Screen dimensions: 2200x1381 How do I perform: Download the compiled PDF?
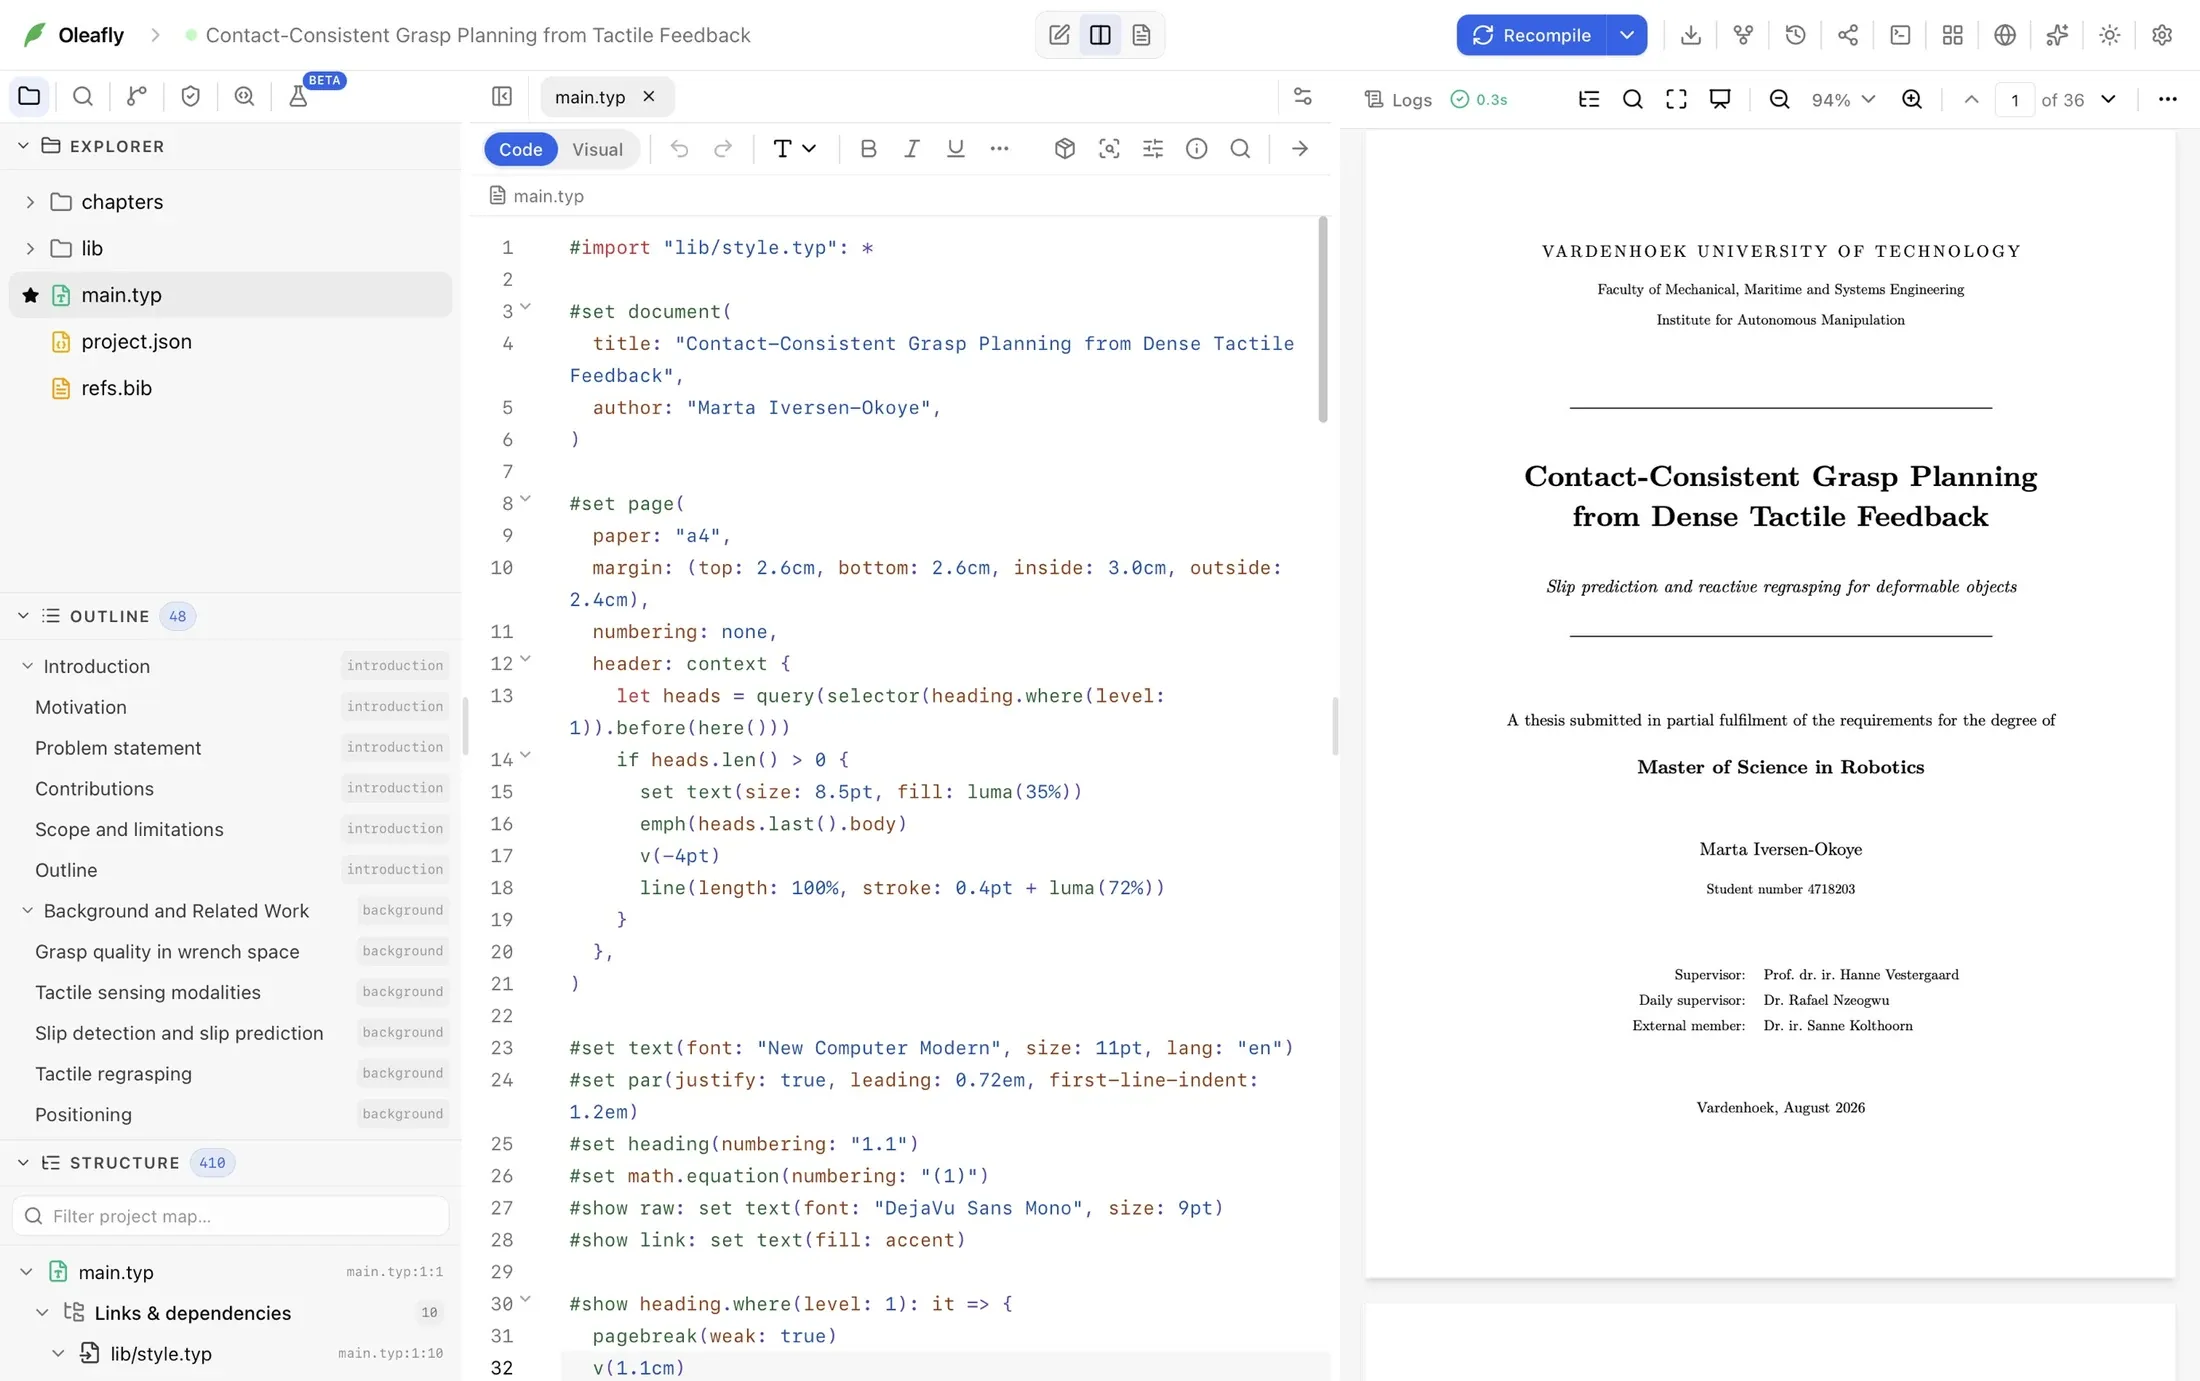click(x=1691, y=35)
